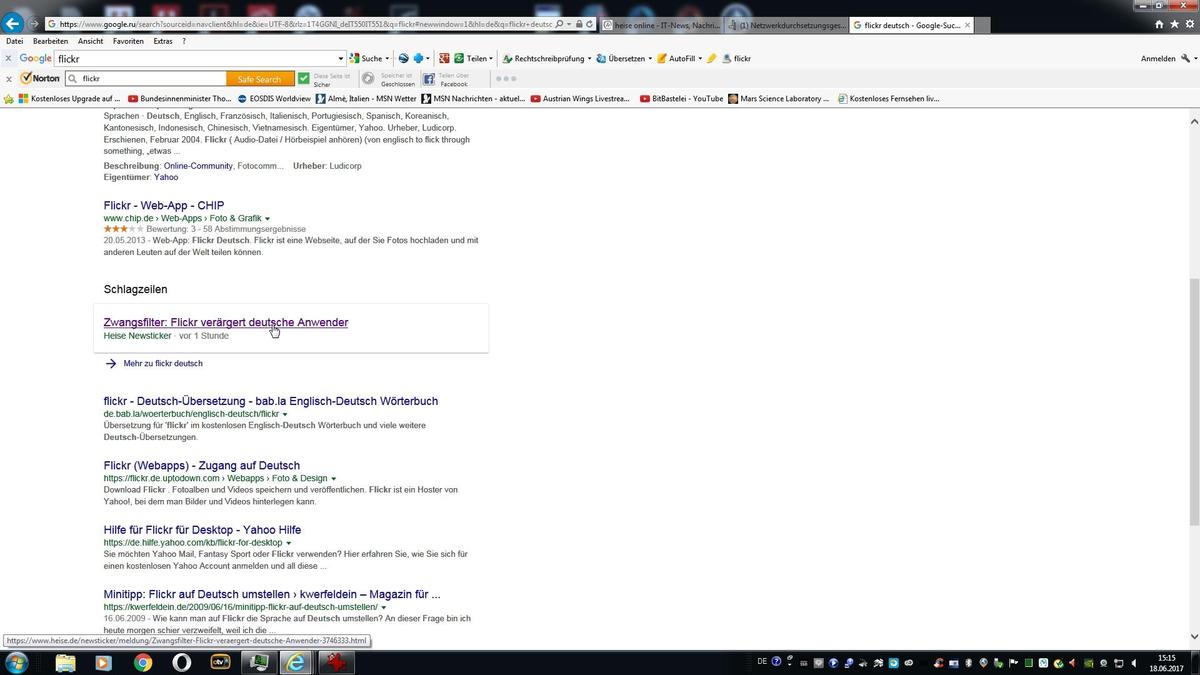Click the green Norton safe-site checkmark icon
The image size is (1200, 675).
click(x=304, y=78)
